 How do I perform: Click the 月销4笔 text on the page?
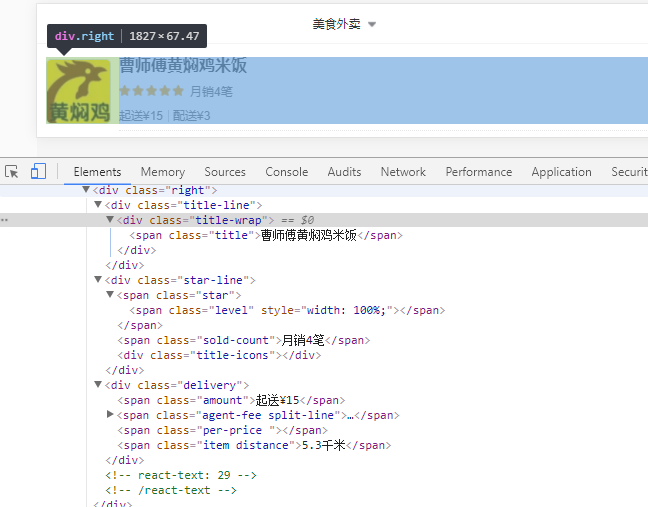tap(211, 91)
